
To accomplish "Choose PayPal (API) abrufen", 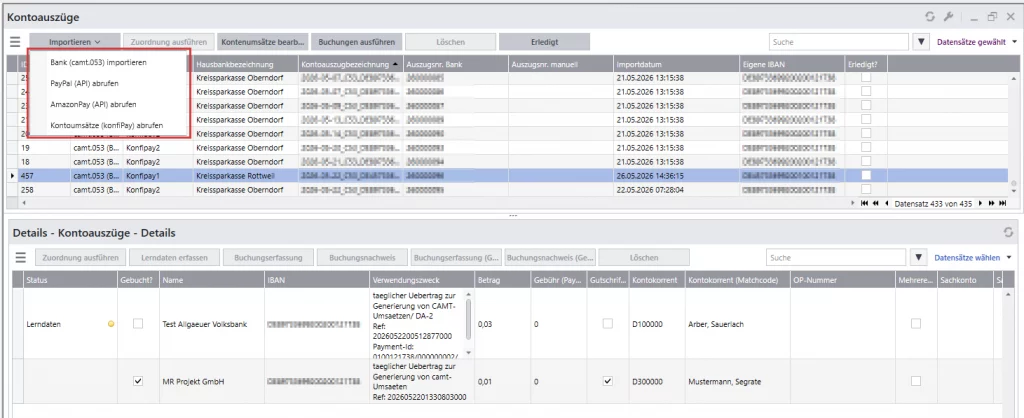I will [84, 84].
